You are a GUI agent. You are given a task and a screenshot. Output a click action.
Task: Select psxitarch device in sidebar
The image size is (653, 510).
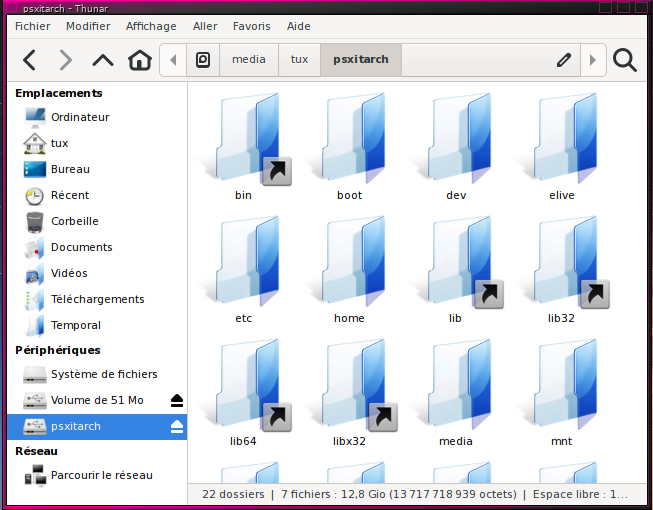(97, 427)
